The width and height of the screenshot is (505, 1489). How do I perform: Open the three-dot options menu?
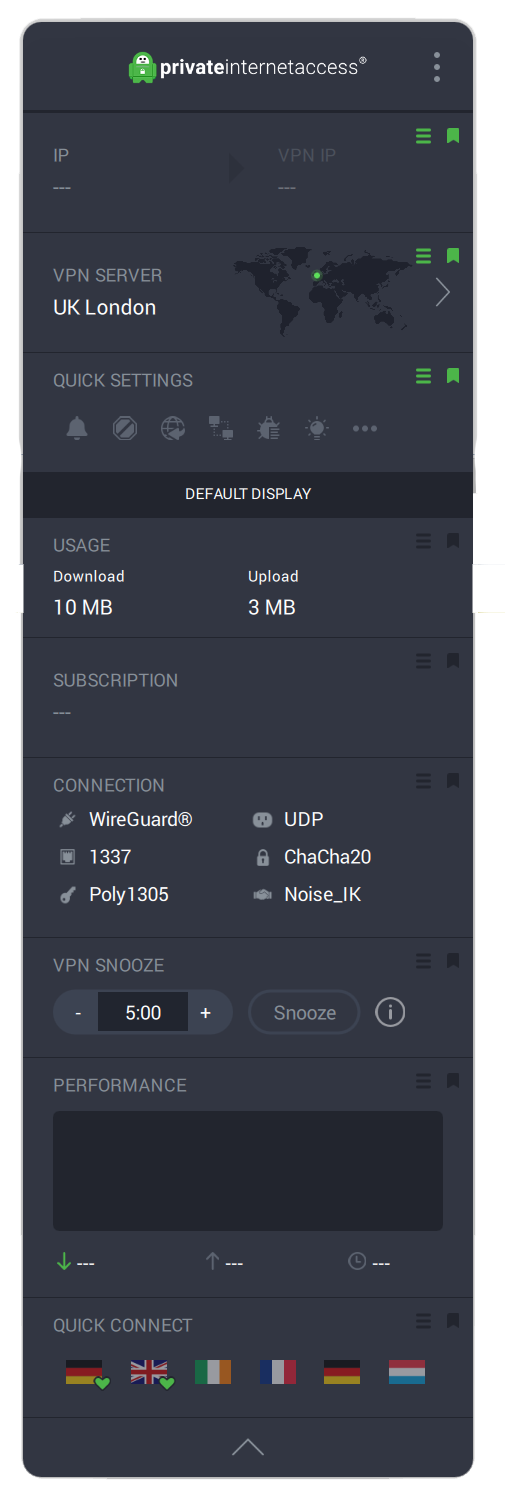pyautogui.click(x=437, y=67)
